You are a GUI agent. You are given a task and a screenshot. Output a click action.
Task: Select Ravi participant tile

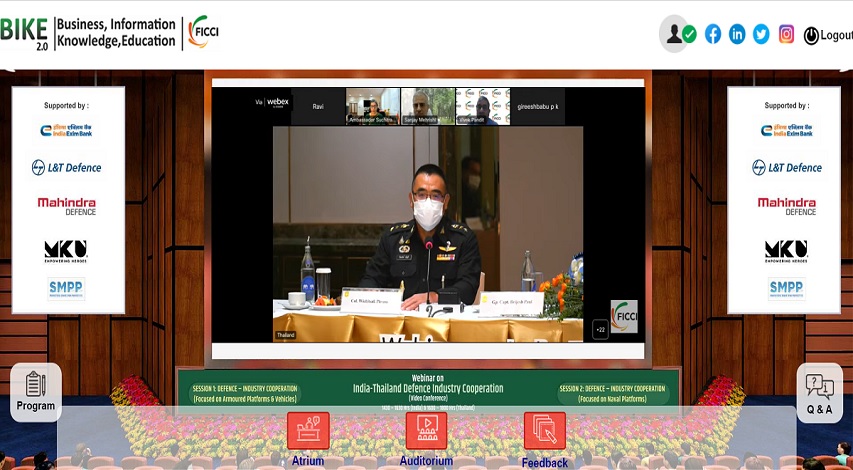pos(318,106)
